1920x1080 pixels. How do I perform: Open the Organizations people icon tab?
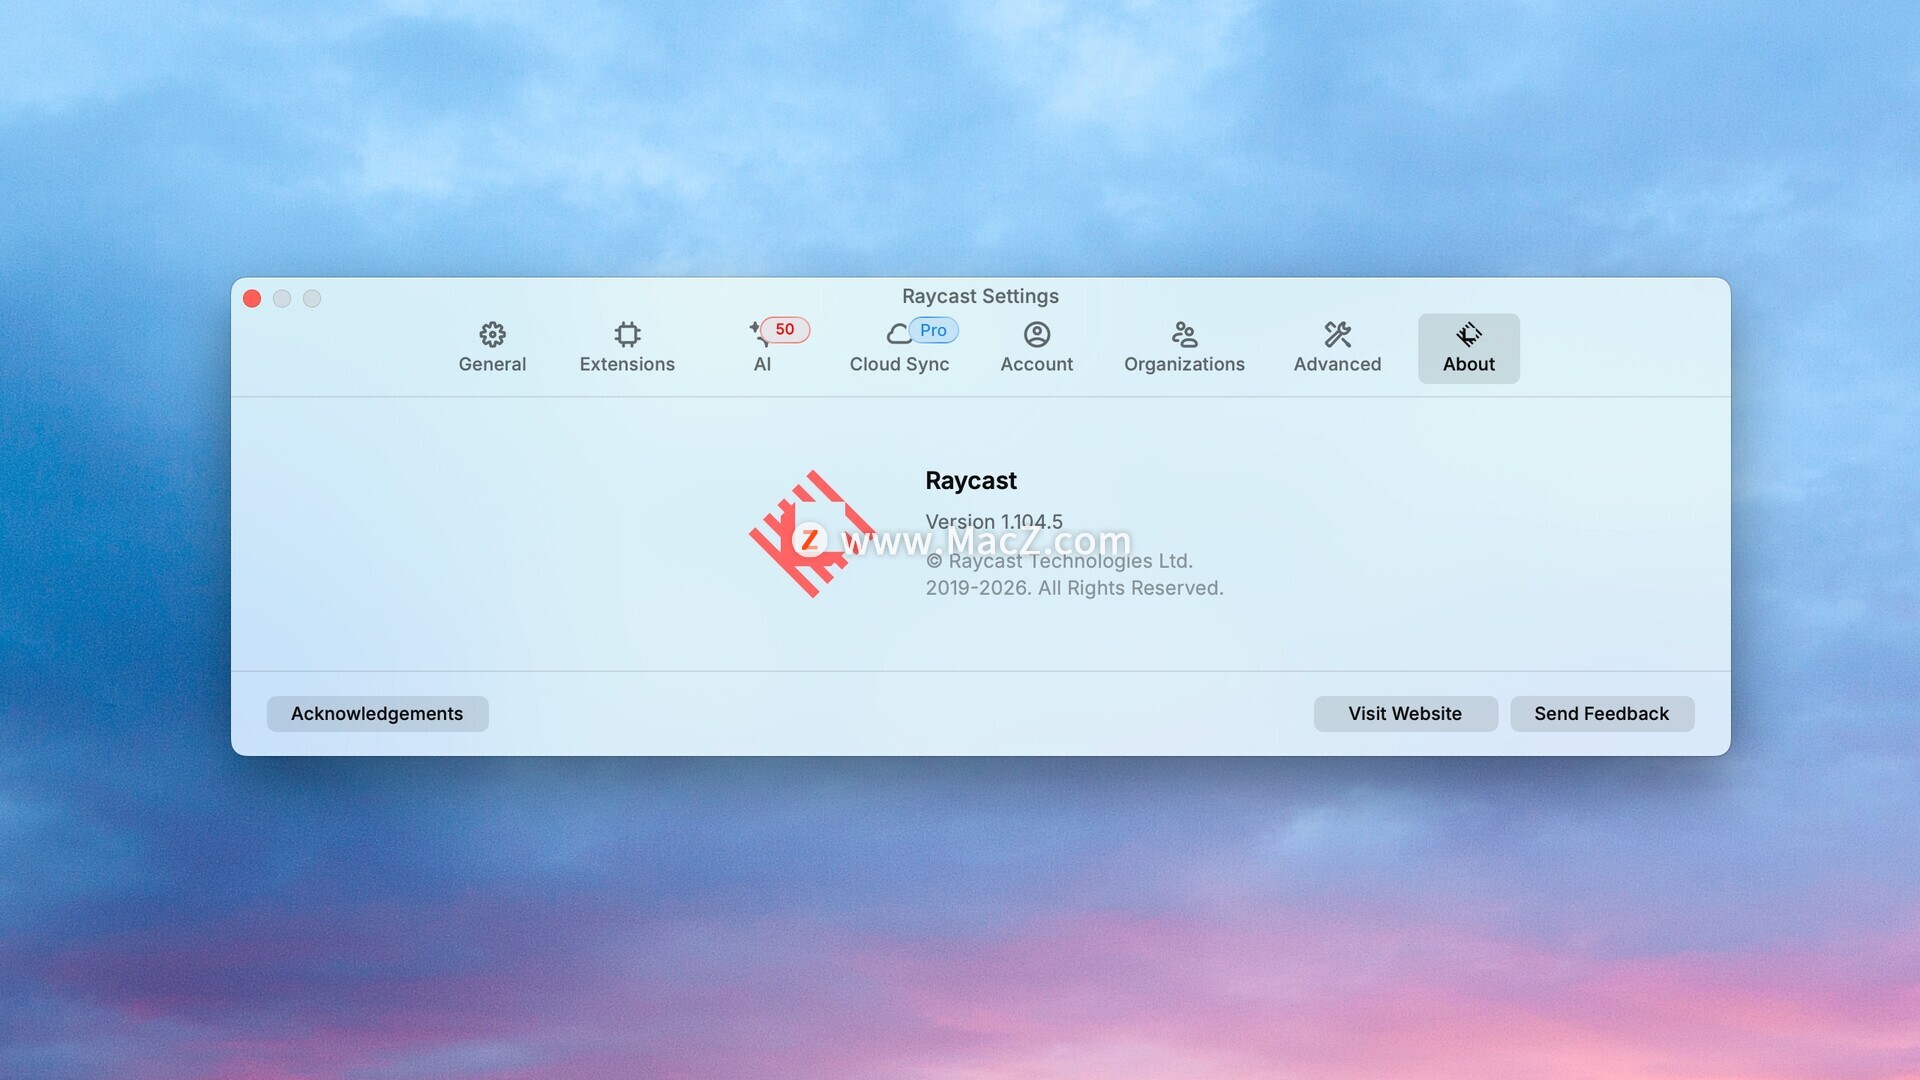[x=1184, y=334]
